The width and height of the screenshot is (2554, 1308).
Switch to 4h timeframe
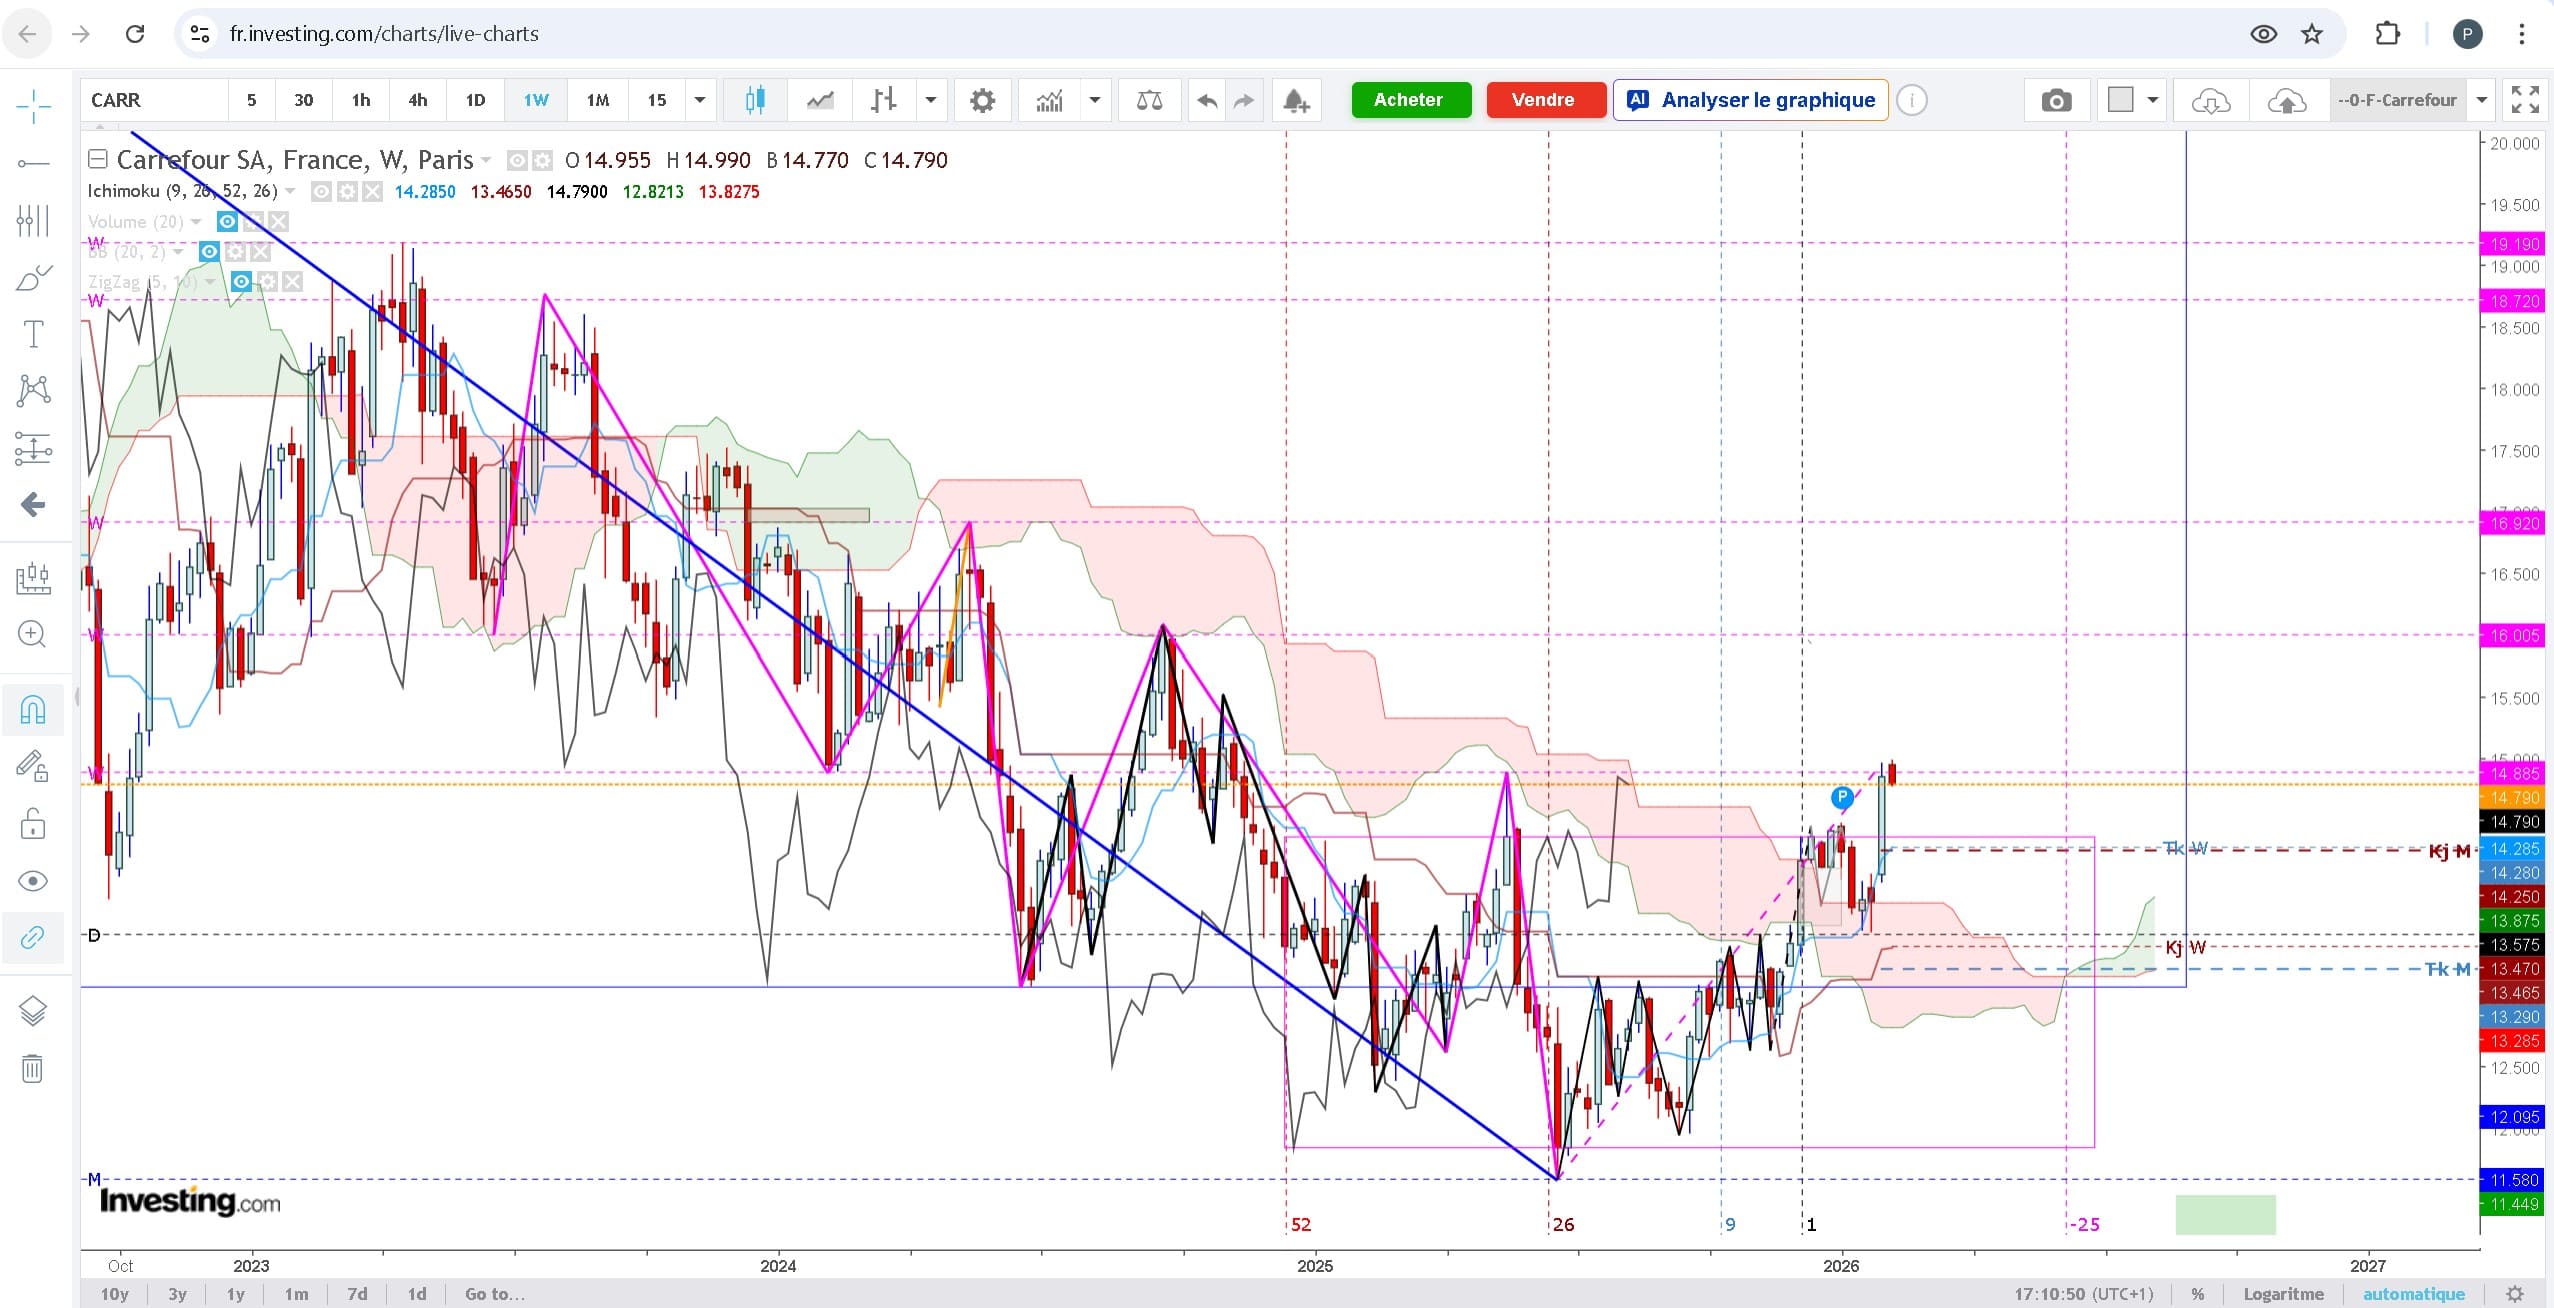[418, 100]
